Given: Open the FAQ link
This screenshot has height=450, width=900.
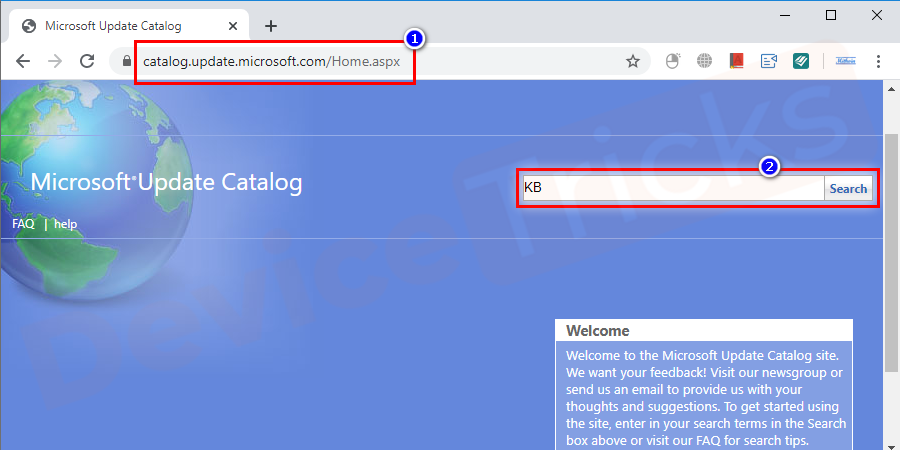Looking at the screenshot, I should pos(24,224).
